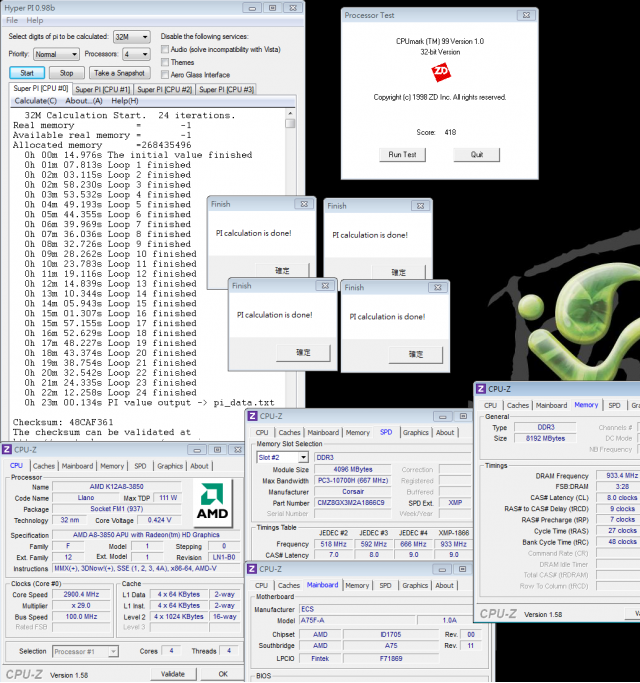Click Take a Snapshot button
This screenshot has width=640, height=683.
[119, 73]
